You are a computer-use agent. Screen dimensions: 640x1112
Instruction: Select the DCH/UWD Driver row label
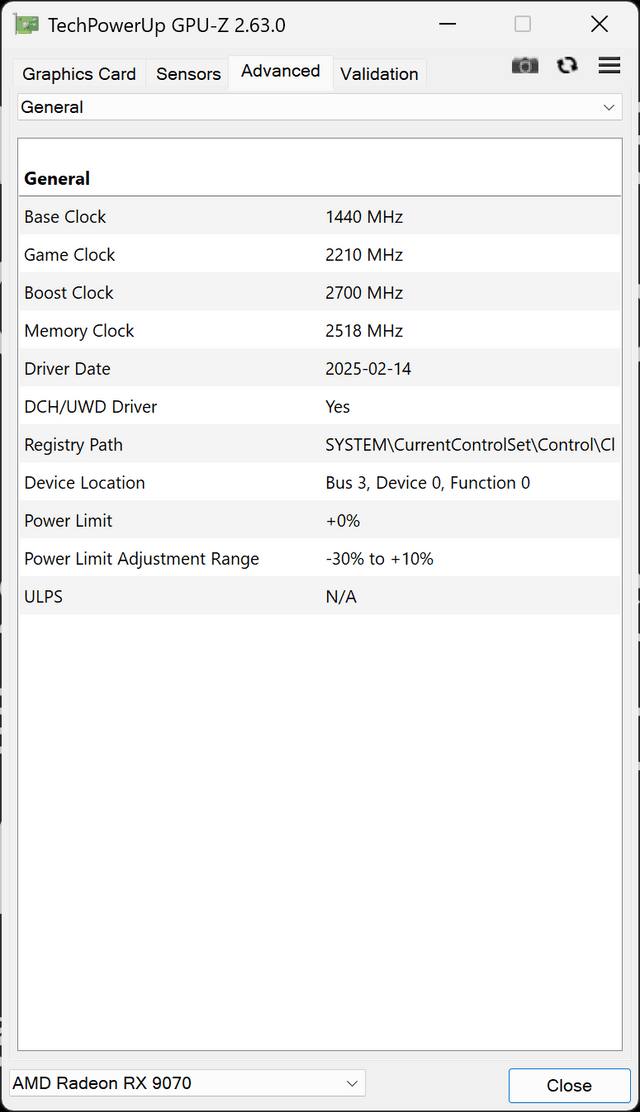[x=91, y=407]
